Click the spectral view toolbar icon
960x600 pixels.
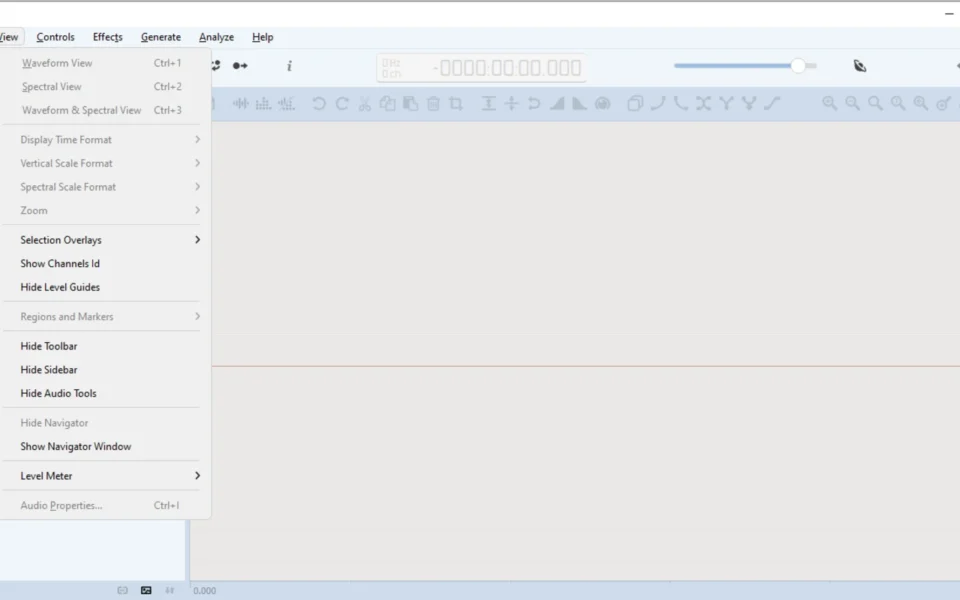(263, 103)
